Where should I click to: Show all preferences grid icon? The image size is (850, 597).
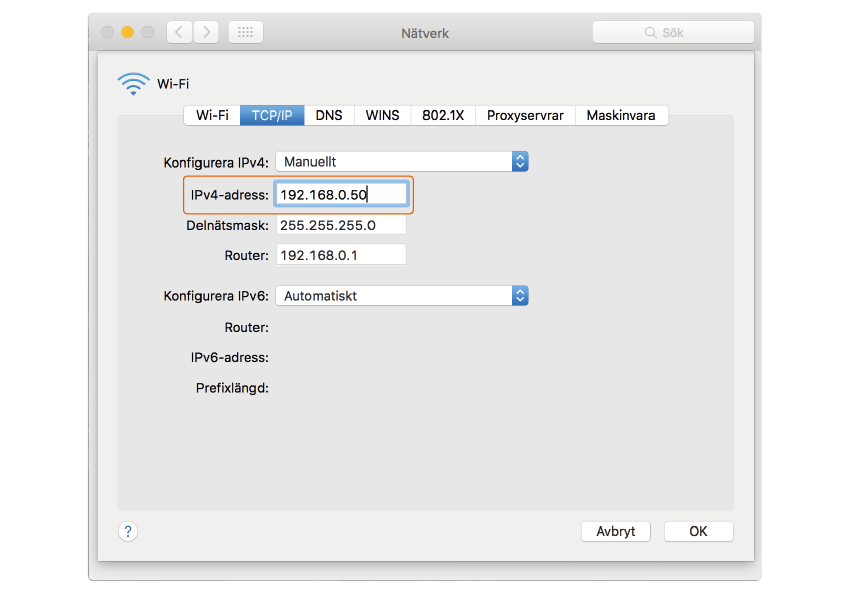pyautogui.click(x=246, y=32)
